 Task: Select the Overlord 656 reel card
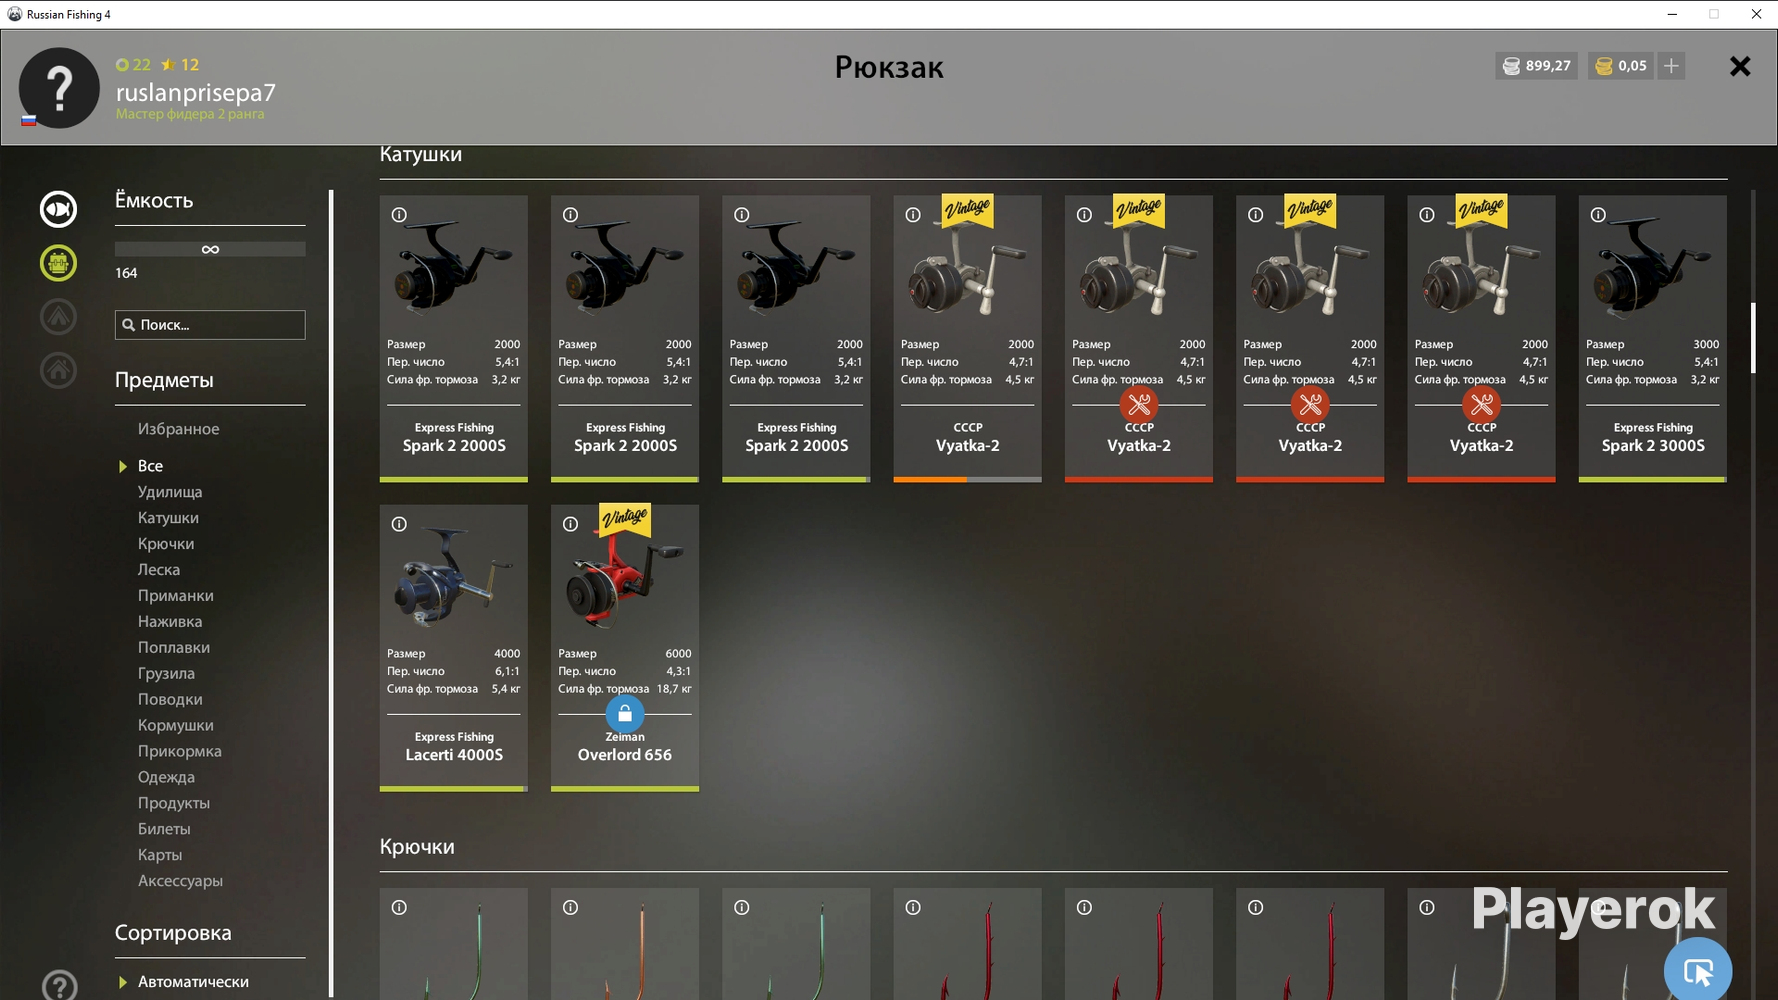click(x=625, y=648)
